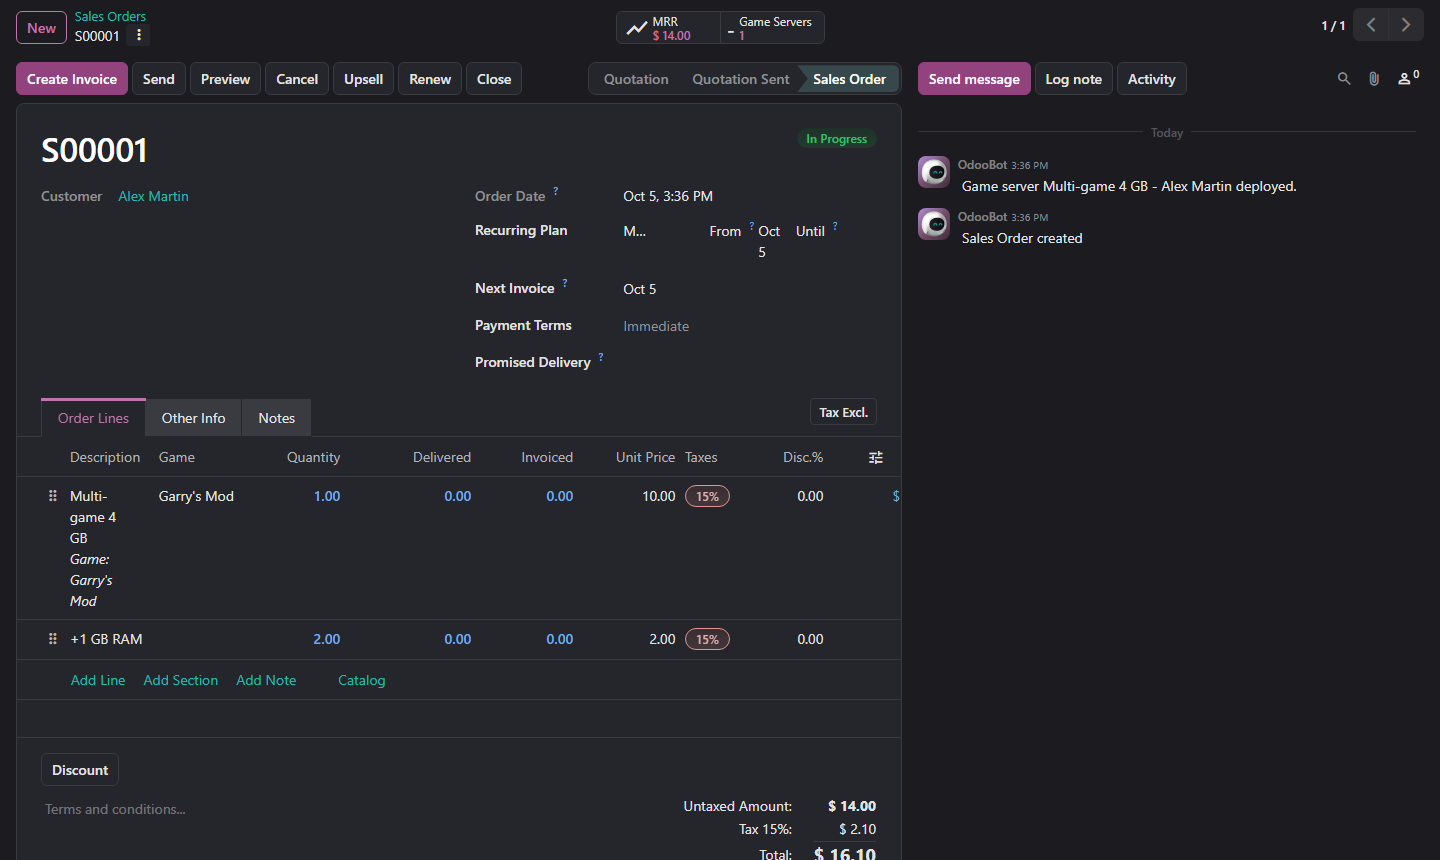Click 15% tax tag on Multi-game line

pyautogui.click(x=707, y=496)
